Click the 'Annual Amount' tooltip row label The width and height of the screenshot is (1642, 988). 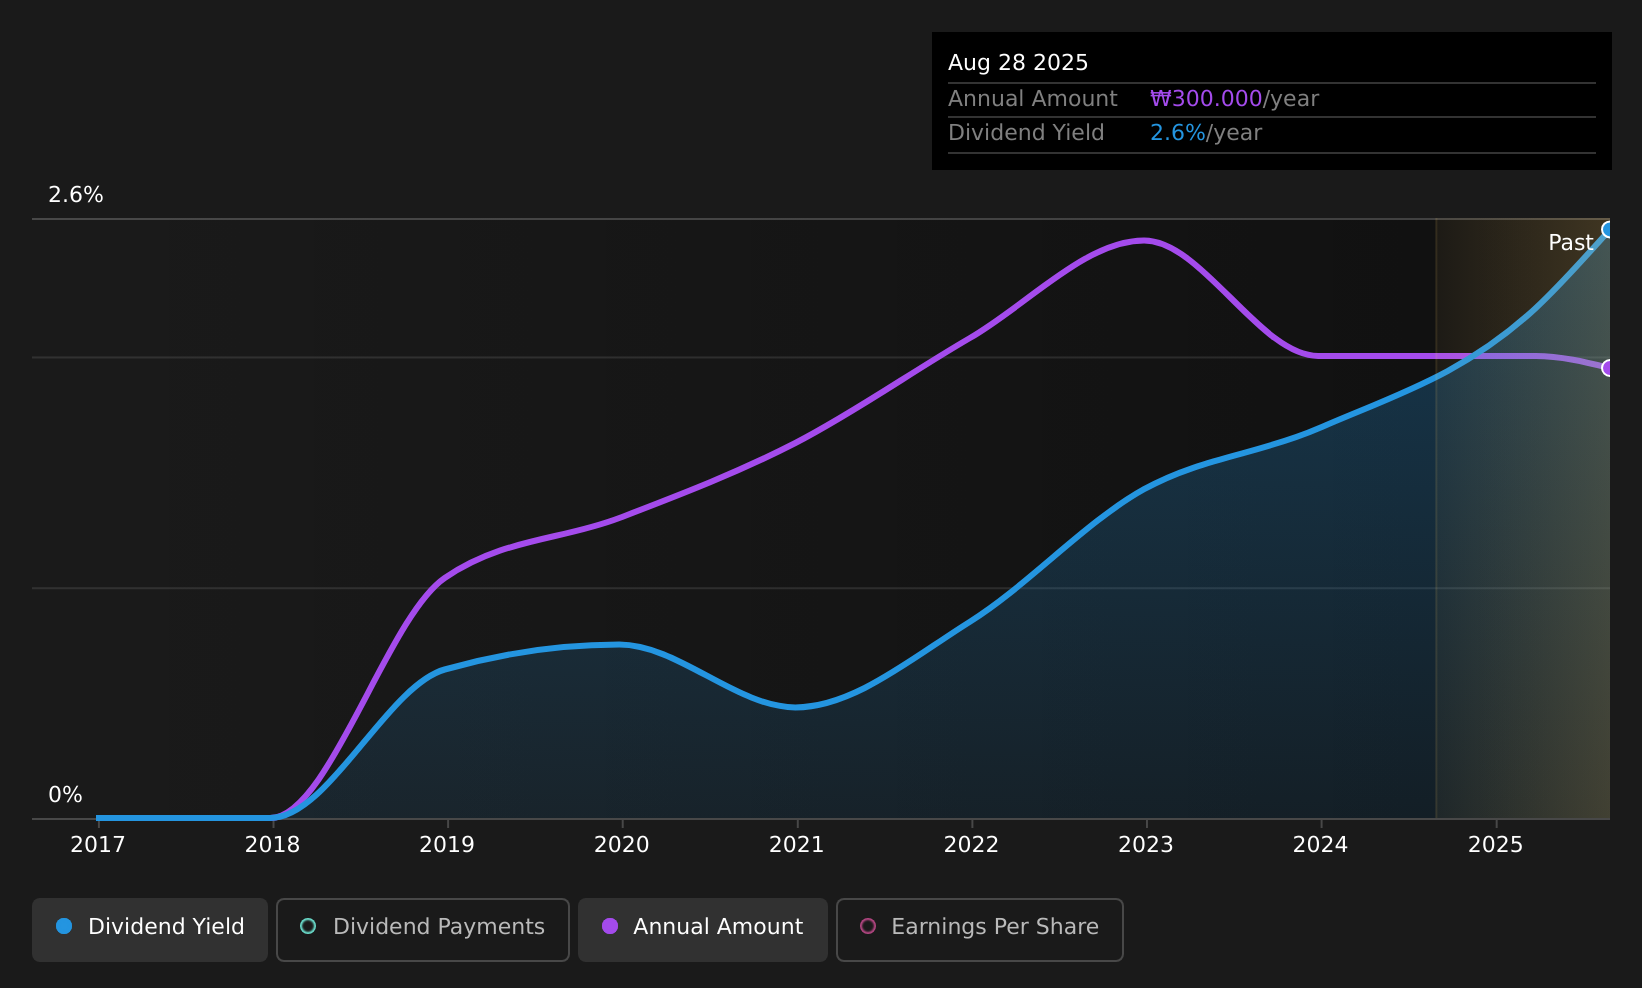tap(1033, 99)
